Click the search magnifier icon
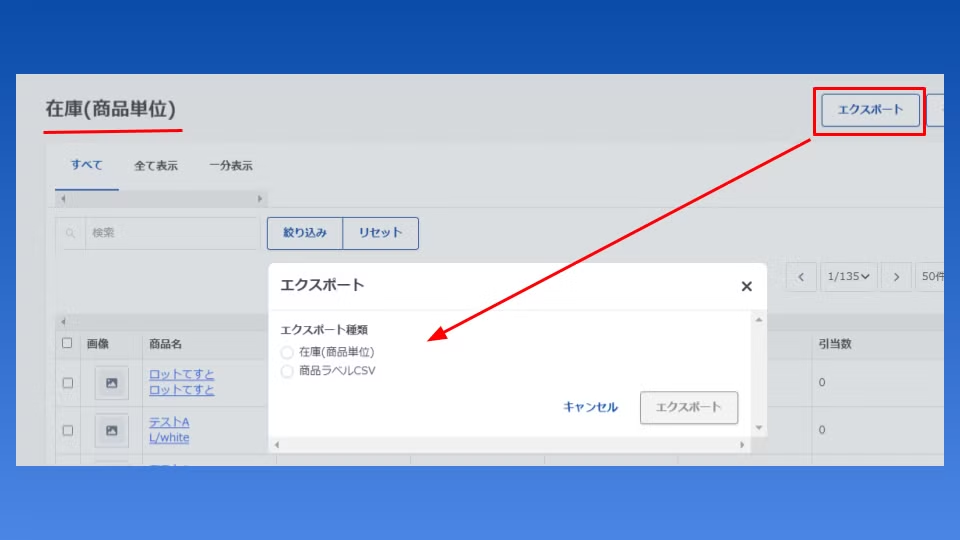 pyautogui.click(x=70, y=233)
